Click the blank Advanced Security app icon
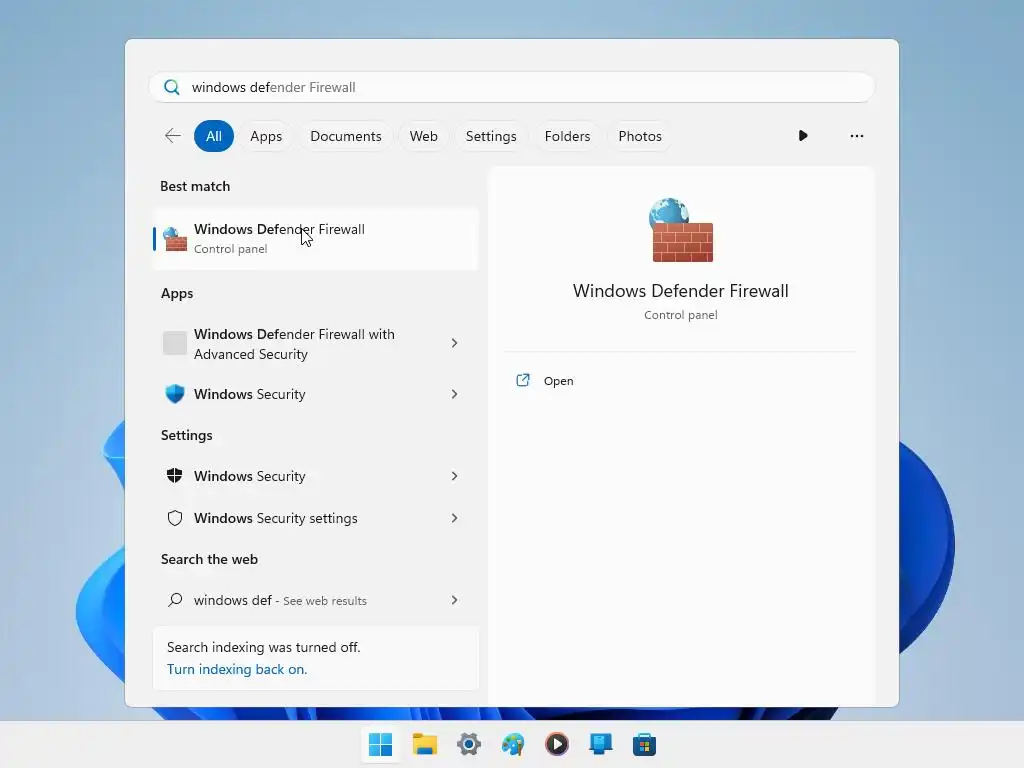The height and width of the screenshot is (768, 1024). (x=174, y=343)
